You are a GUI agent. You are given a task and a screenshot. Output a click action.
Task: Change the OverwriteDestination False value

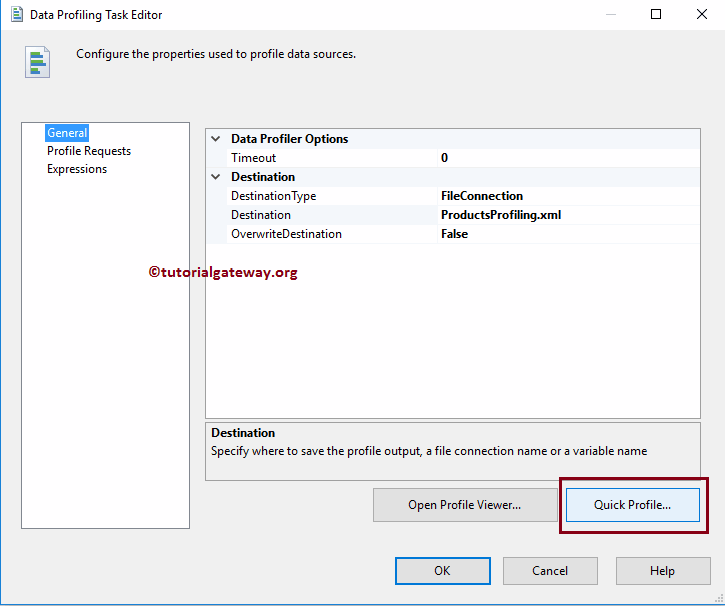(568, 234)
